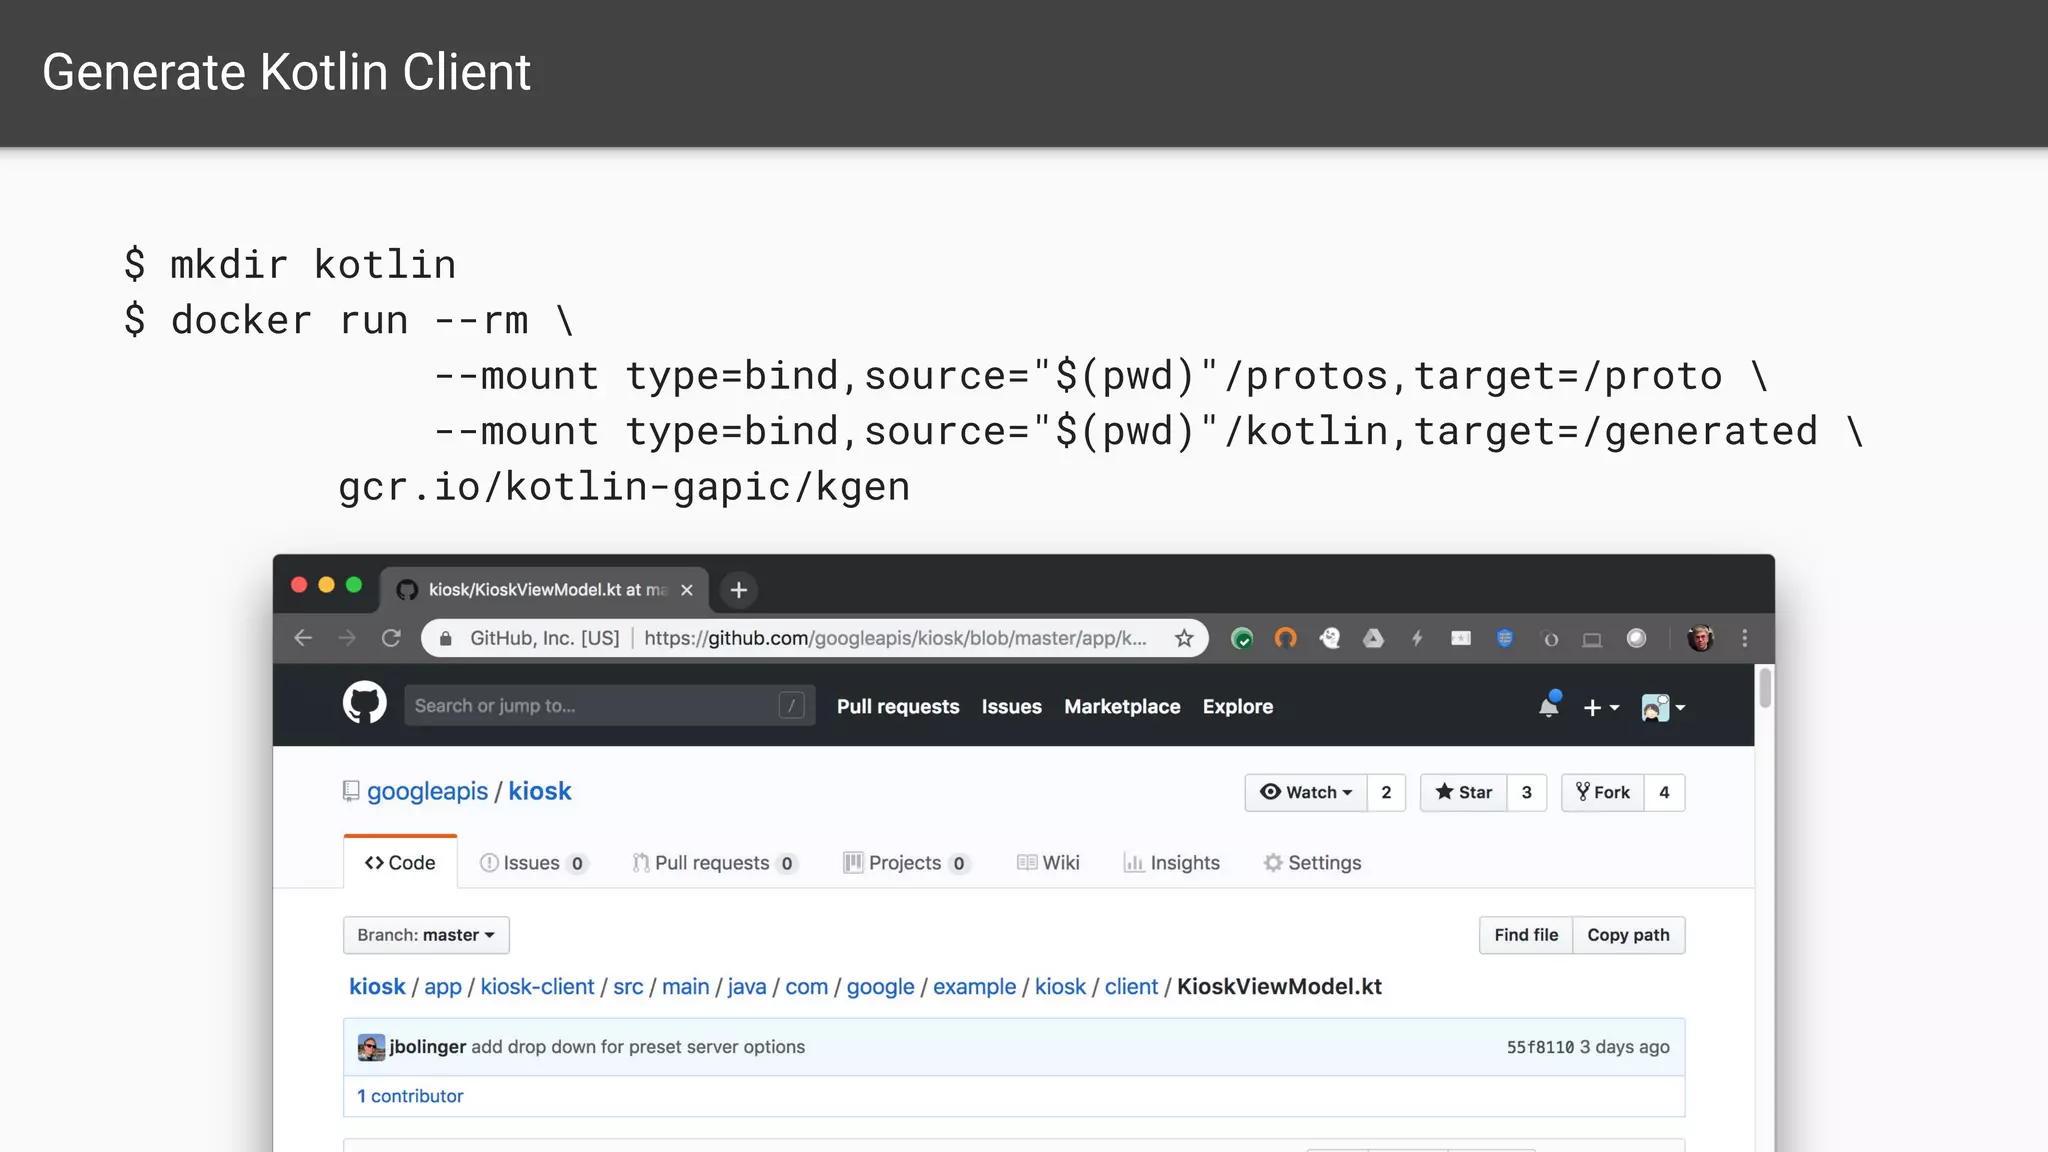Close the kiosk/KioskViewModel.kt tab
This screenshot has width=2048, height=1152.
click(687, 590)
